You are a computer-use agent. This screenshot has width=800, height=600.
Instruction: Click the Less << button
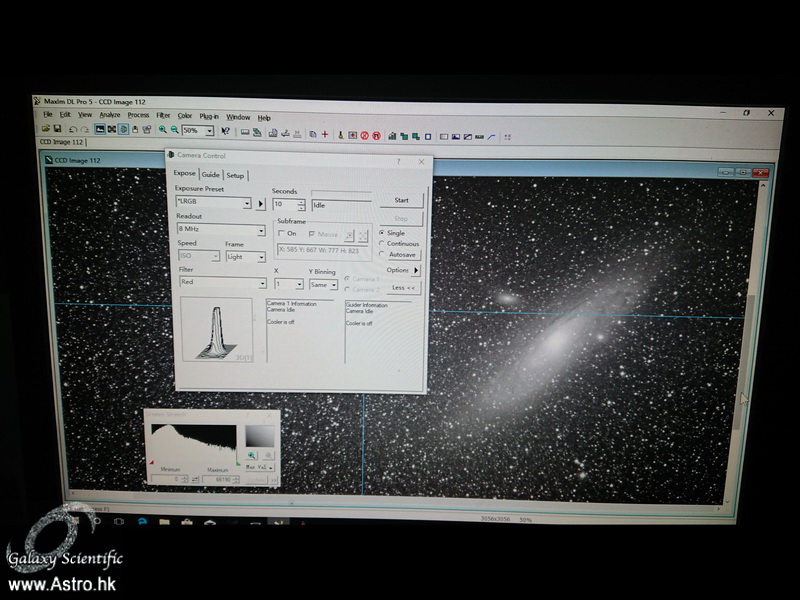[x=402, y=288]
